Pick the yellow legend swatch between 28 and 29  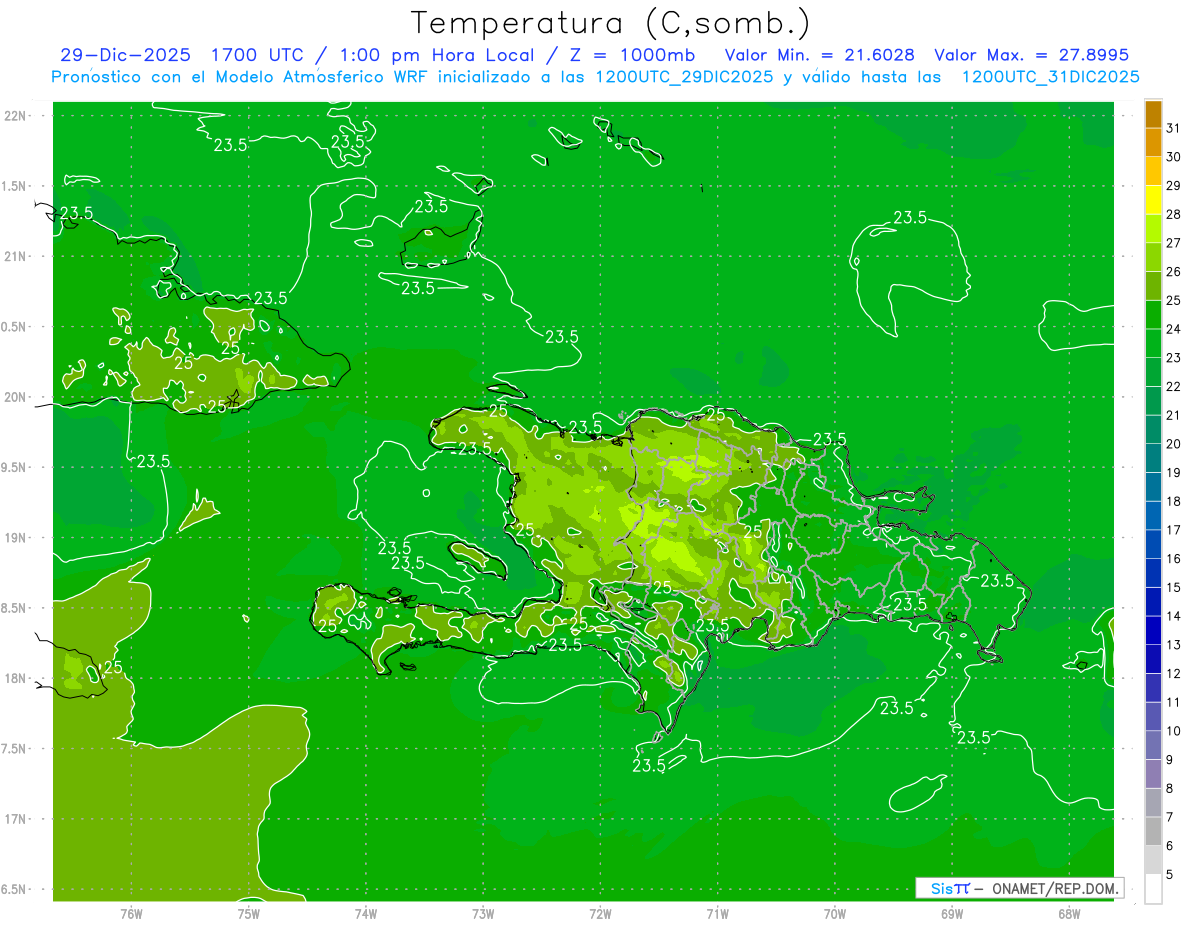[x=1153, y=200]
